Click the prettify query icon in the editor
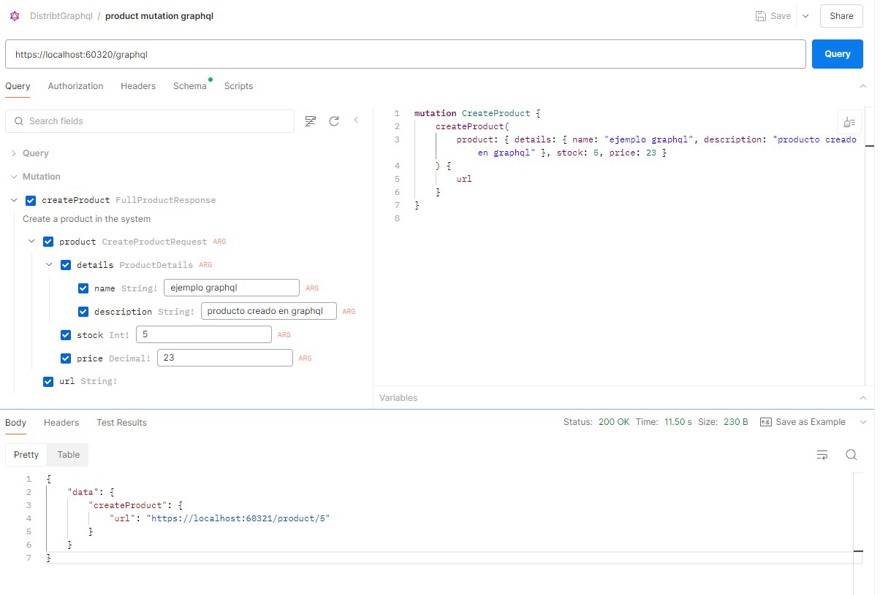This screenshot has height=595, width=880. [849, 122]
